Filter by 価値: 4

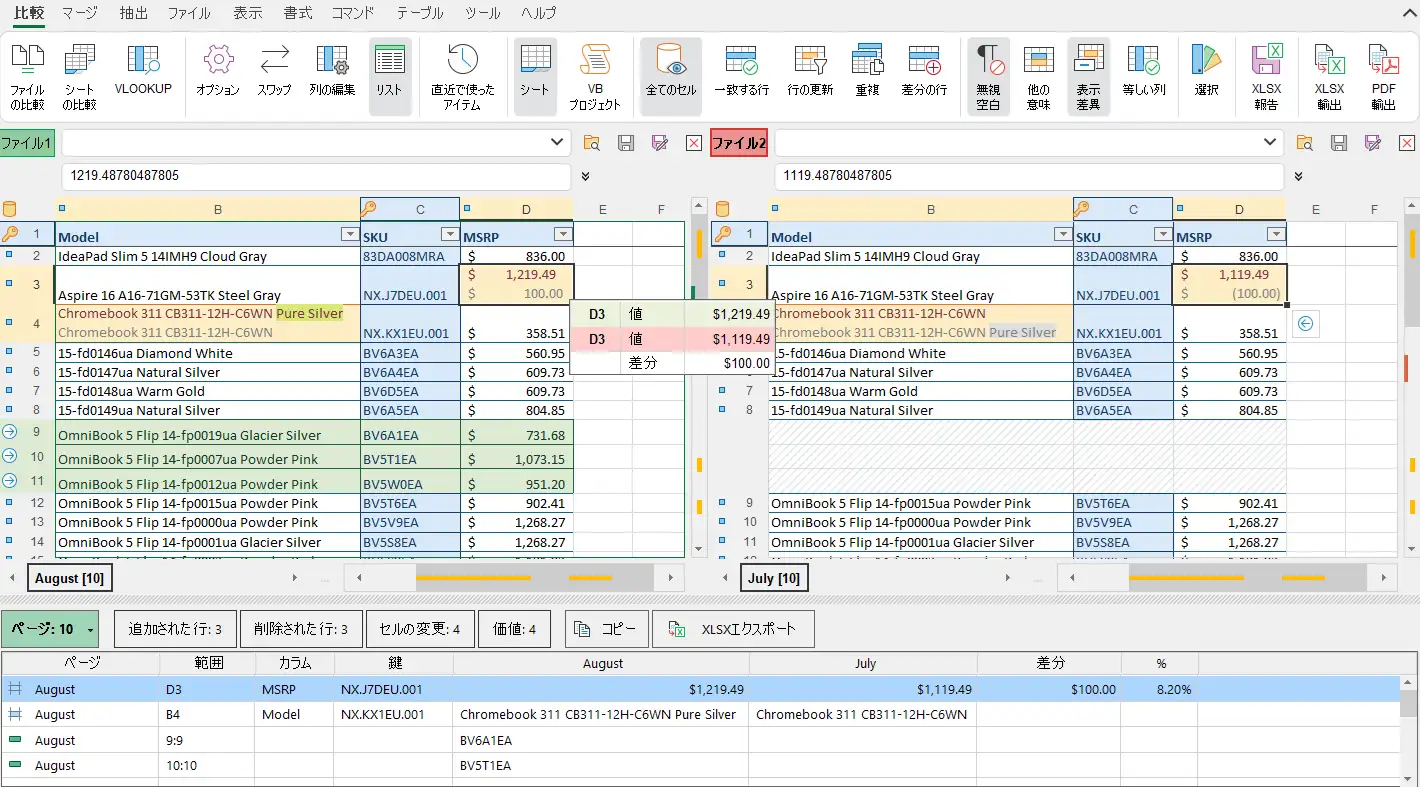pyautogui.click(x=514, y=629)
